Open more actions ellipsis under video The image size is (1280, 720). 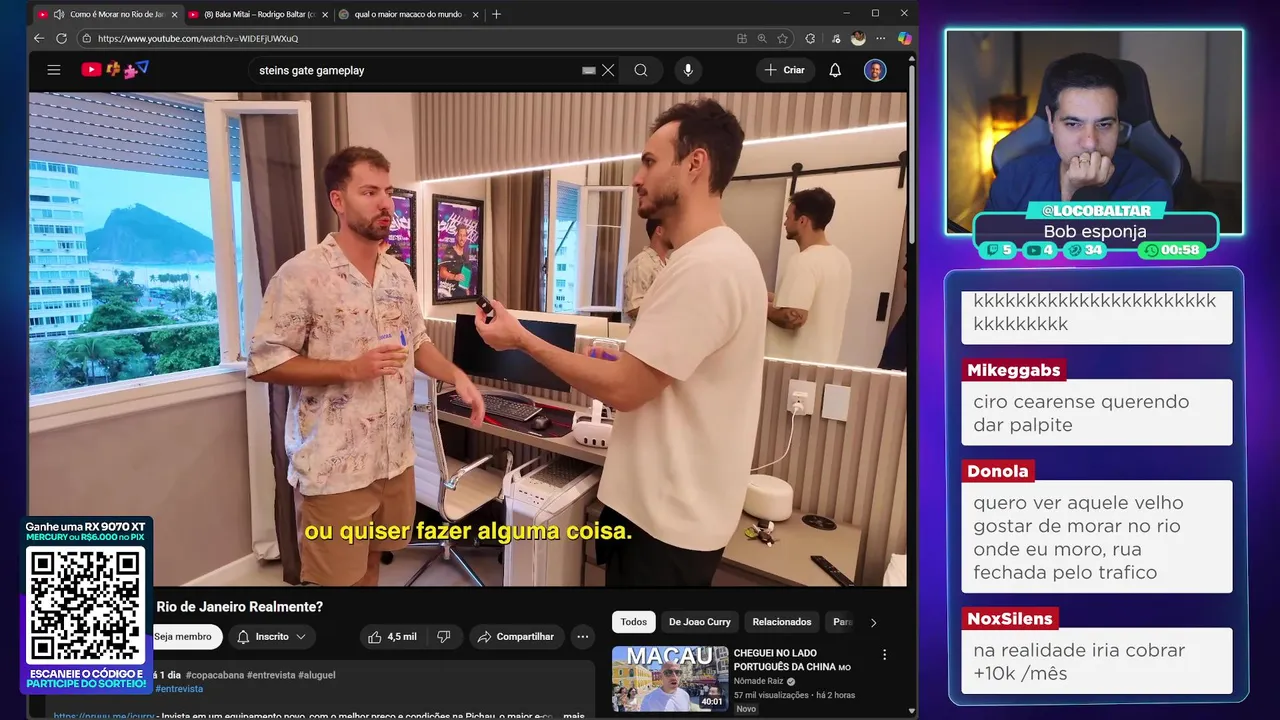(x=583, y=636)
